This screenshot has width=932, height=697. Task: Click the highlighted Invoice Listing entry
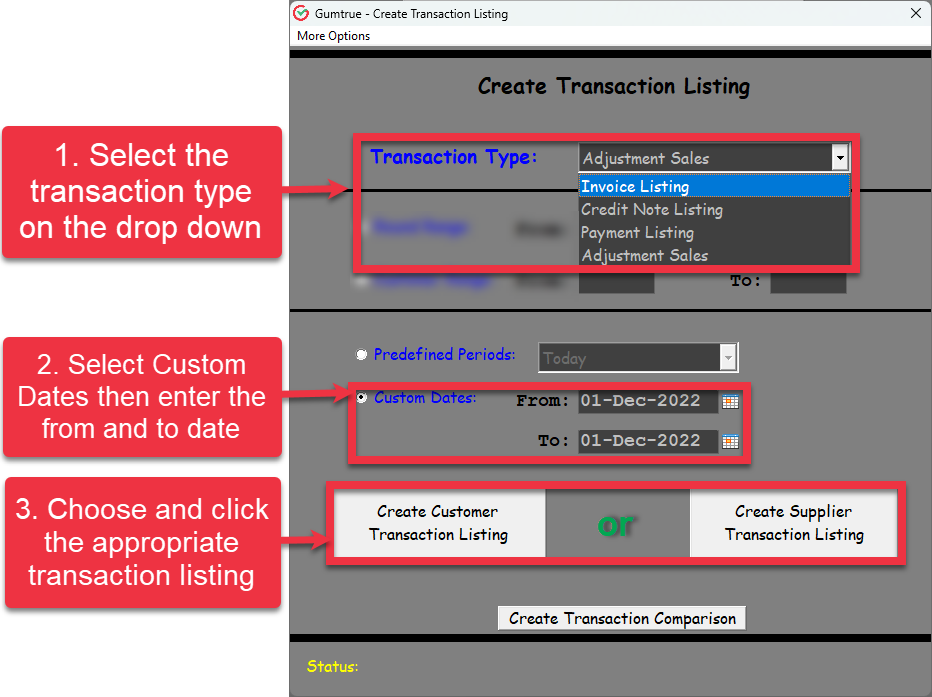click(x=636, y=186)
